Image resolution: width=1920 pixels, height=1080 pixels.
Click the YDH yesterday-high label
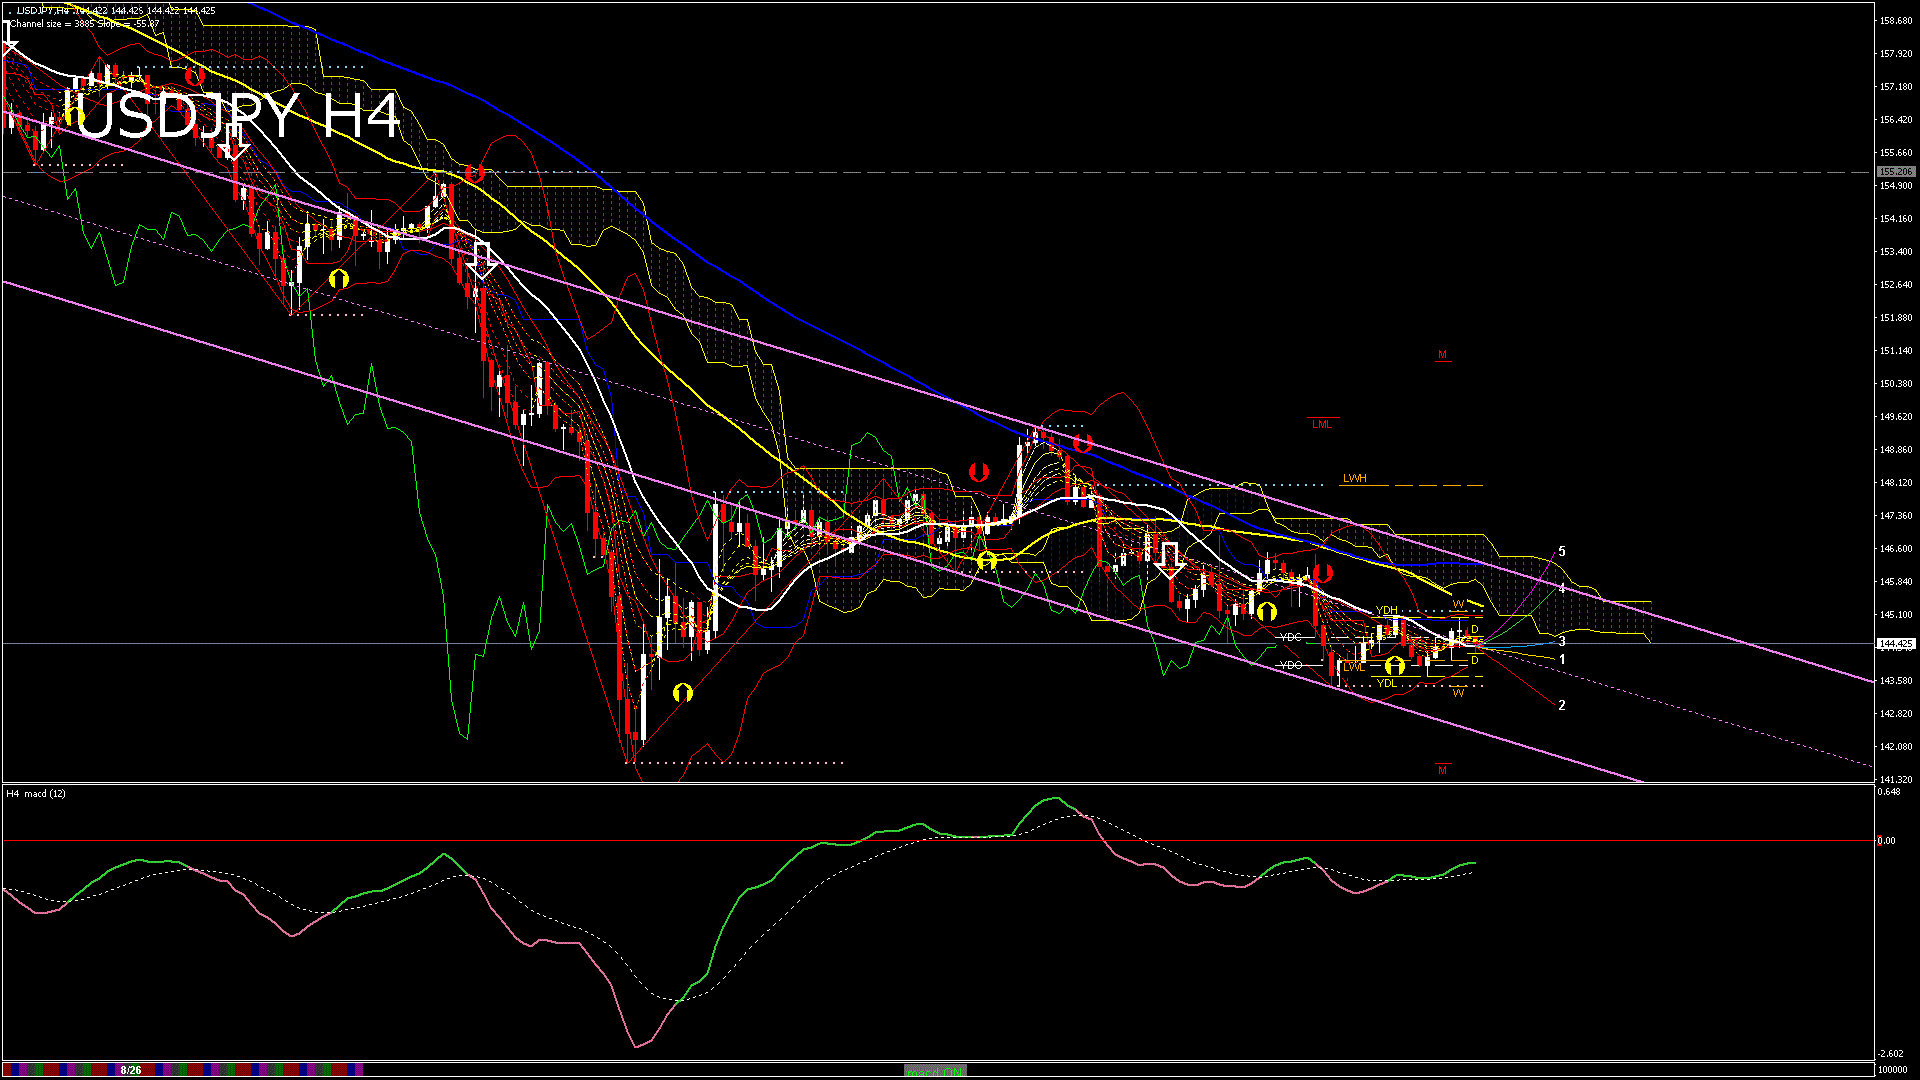tap(1386, 610)
